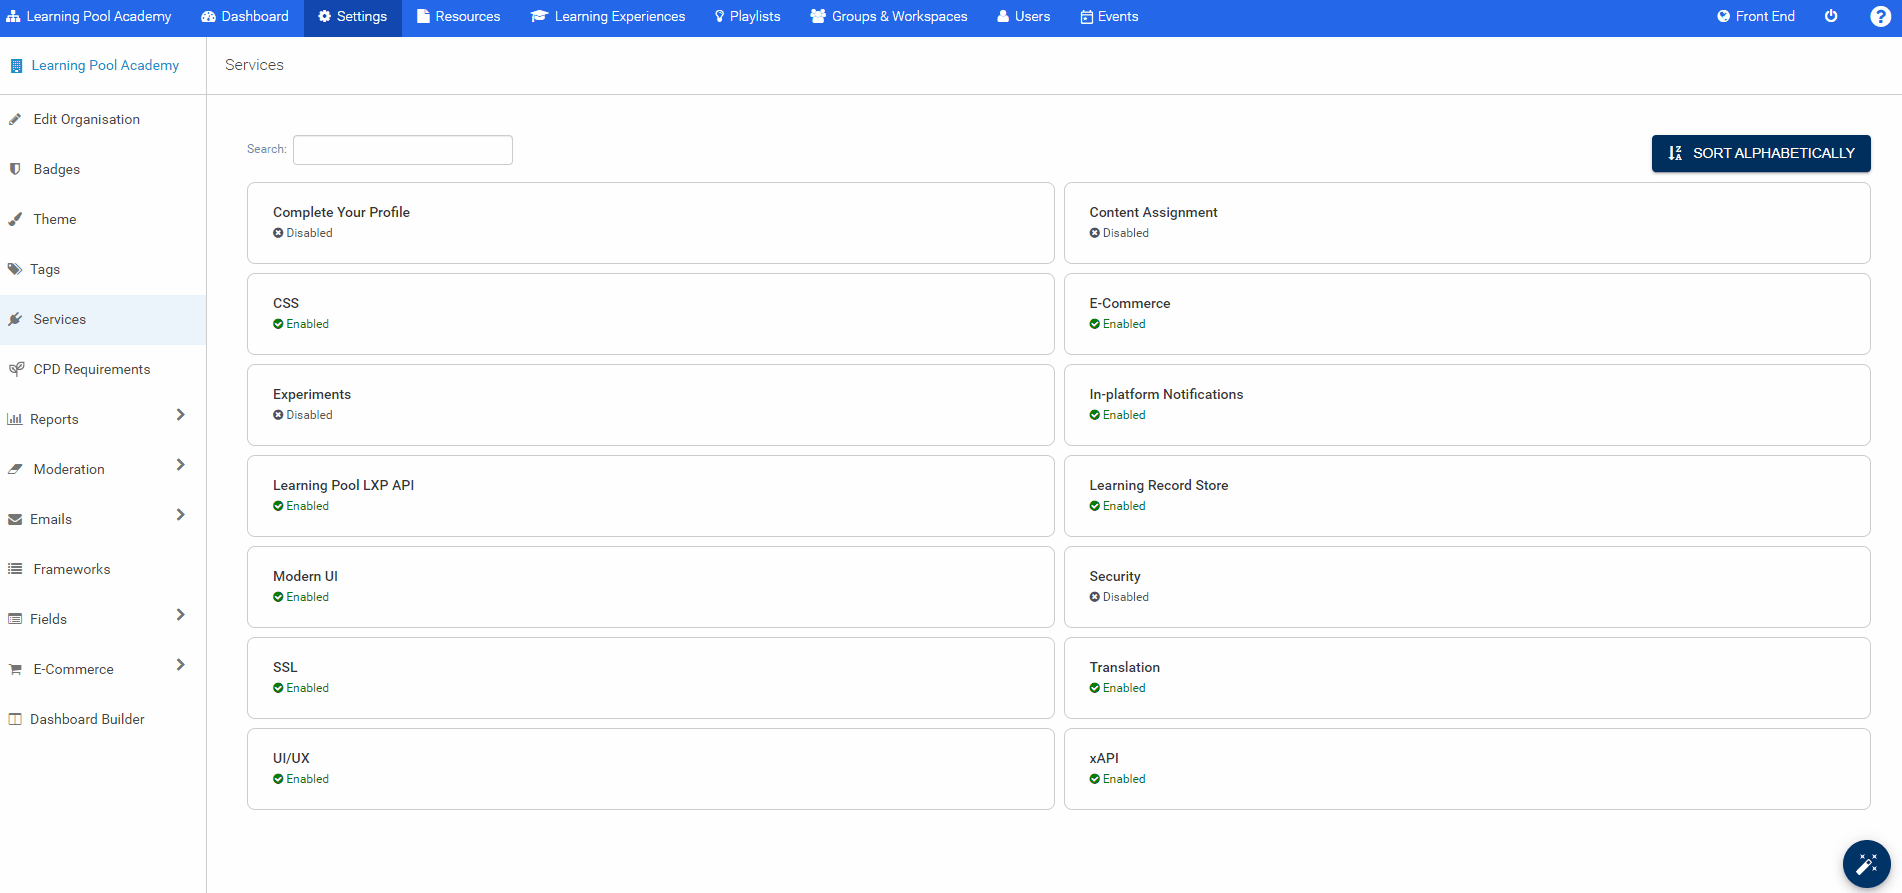
Task: Select CPD Requirements in the sidebar
Action: [x=91, y=369]
